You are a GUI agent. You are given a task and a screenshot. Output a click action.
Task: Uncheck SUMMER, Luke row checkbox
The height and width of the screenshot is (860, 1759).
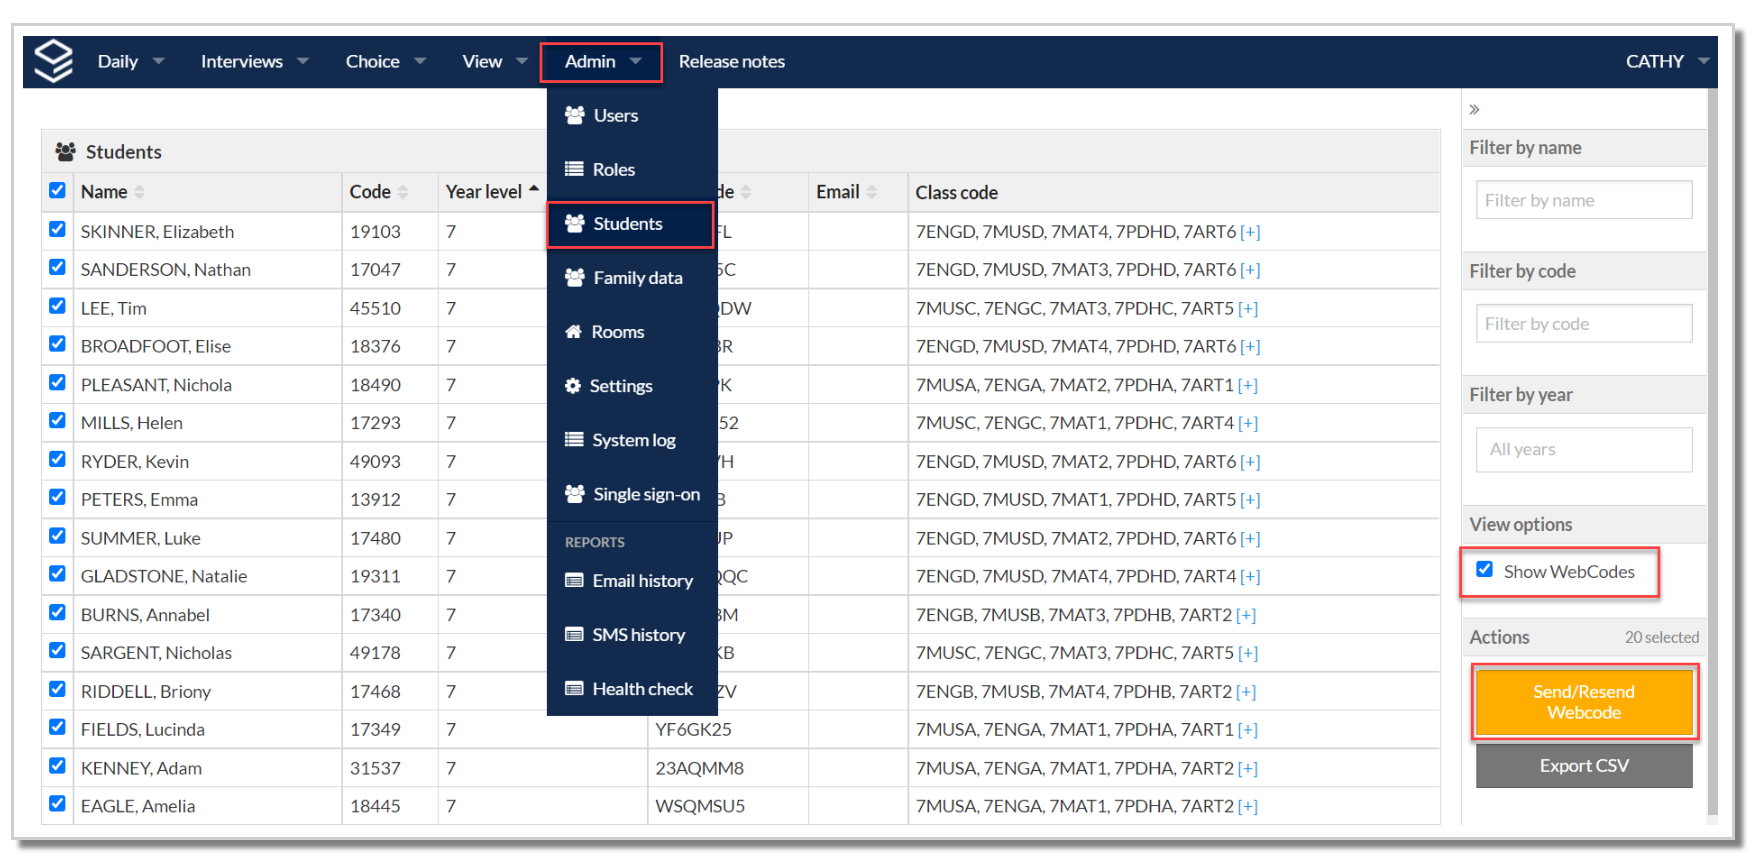57,535
